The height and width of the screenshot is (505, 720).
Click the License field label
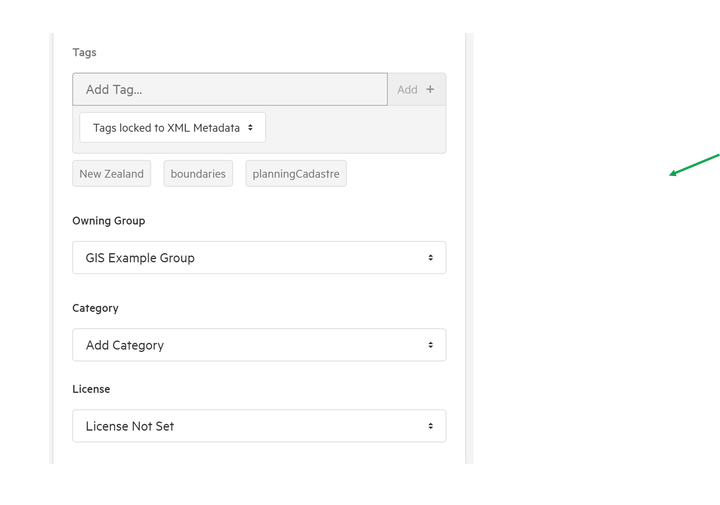(91, 389)
